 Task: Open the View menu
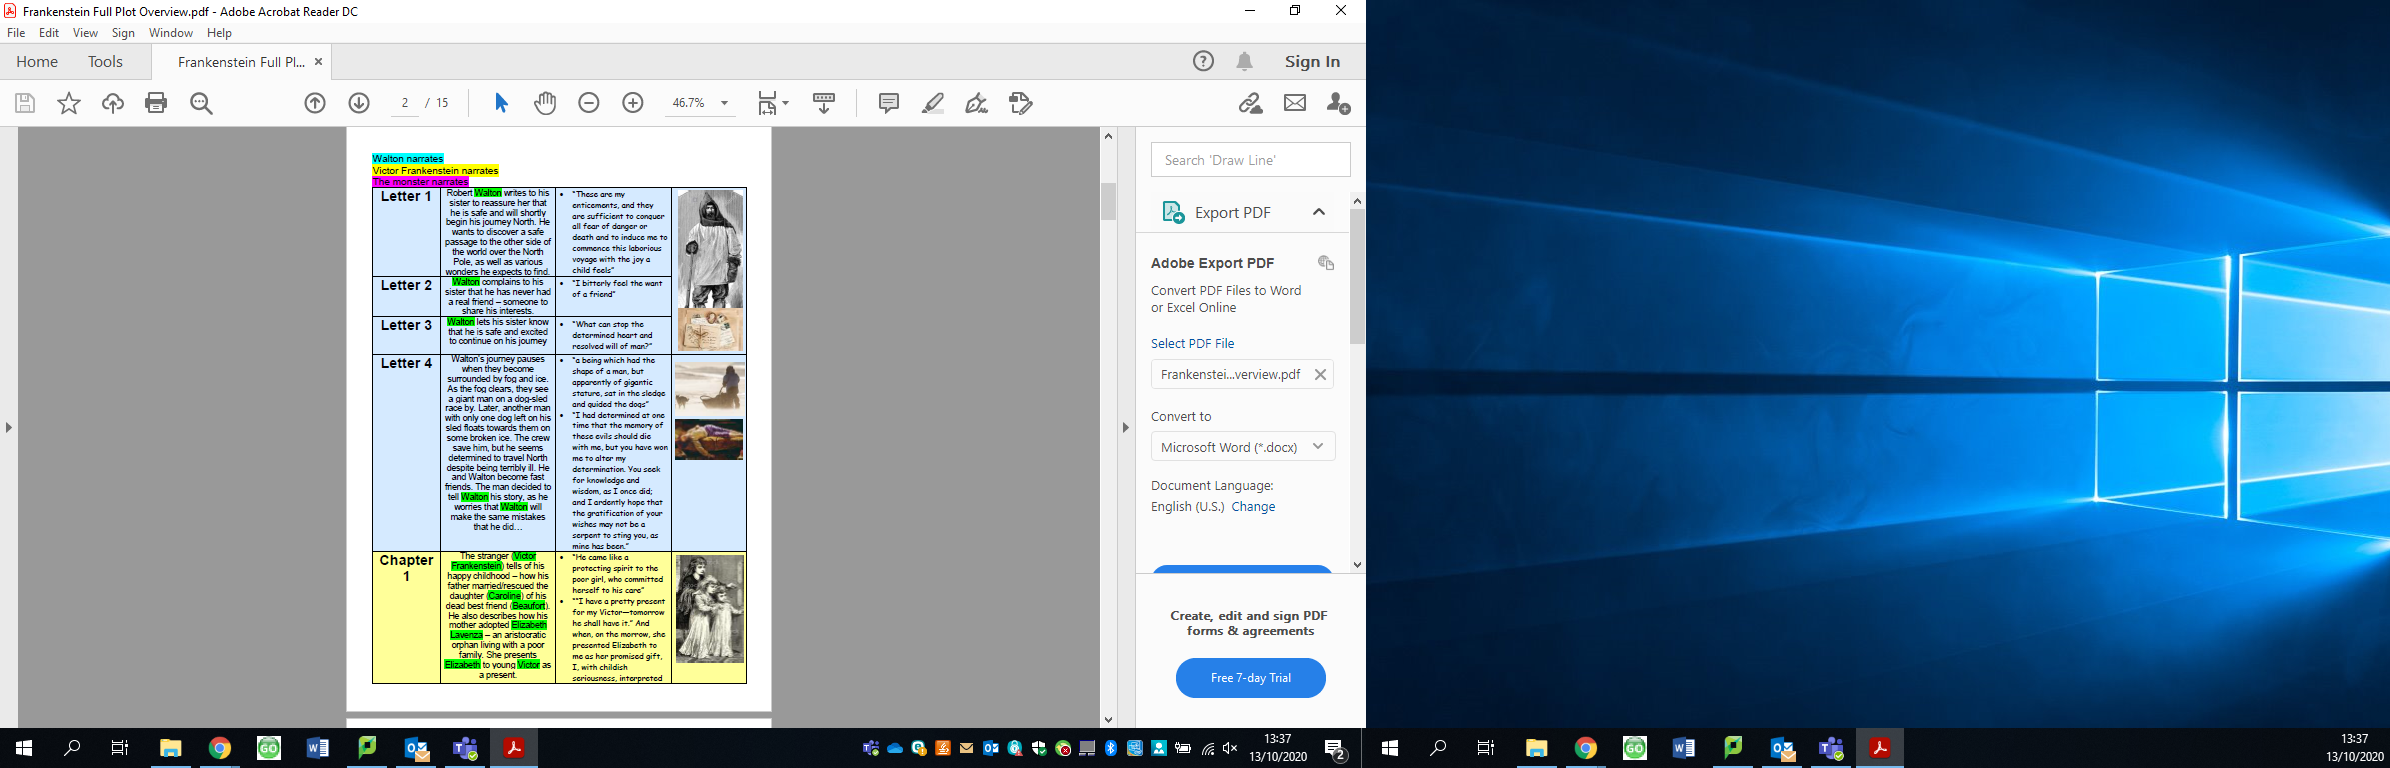coord(85,33)
